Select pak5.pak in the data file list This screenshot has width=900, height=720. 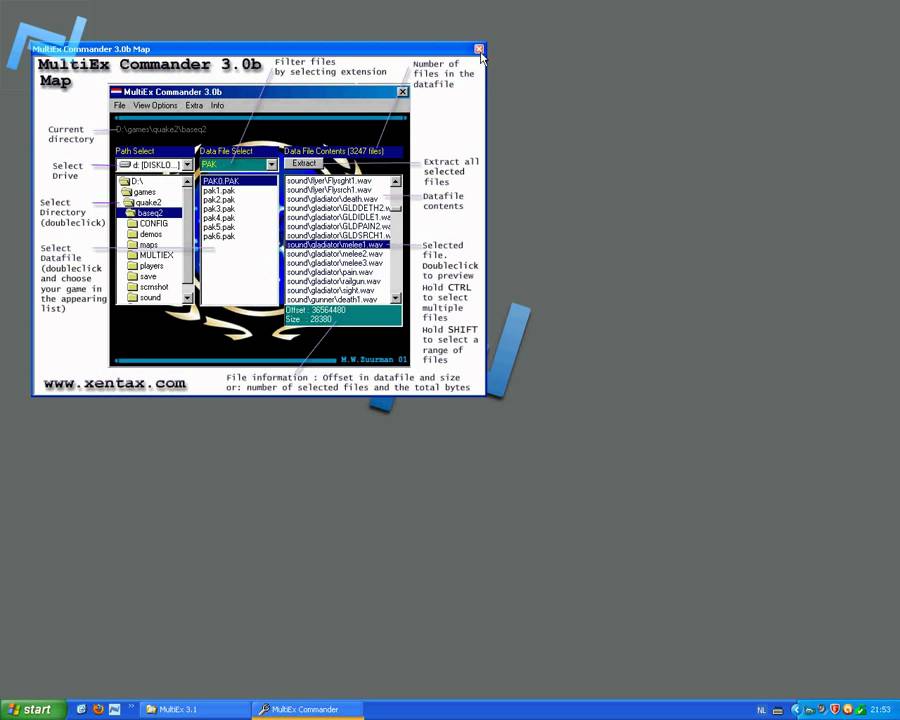coord(219,227)
